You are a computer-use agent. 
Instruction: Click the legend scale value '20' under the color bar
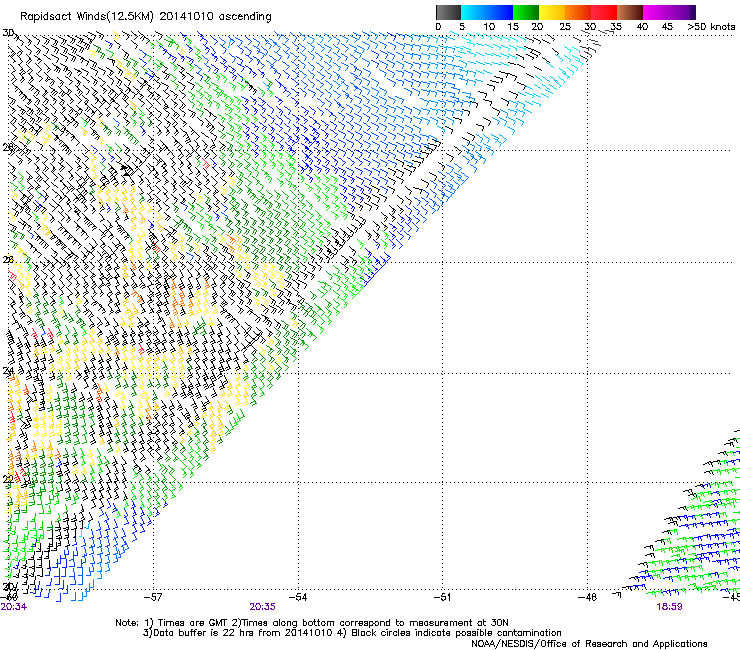tap(537, 26)
